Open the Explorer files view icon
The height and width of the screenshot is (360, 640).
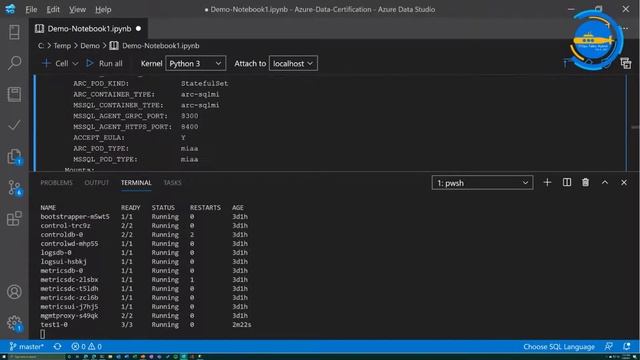tap(14, 157)
